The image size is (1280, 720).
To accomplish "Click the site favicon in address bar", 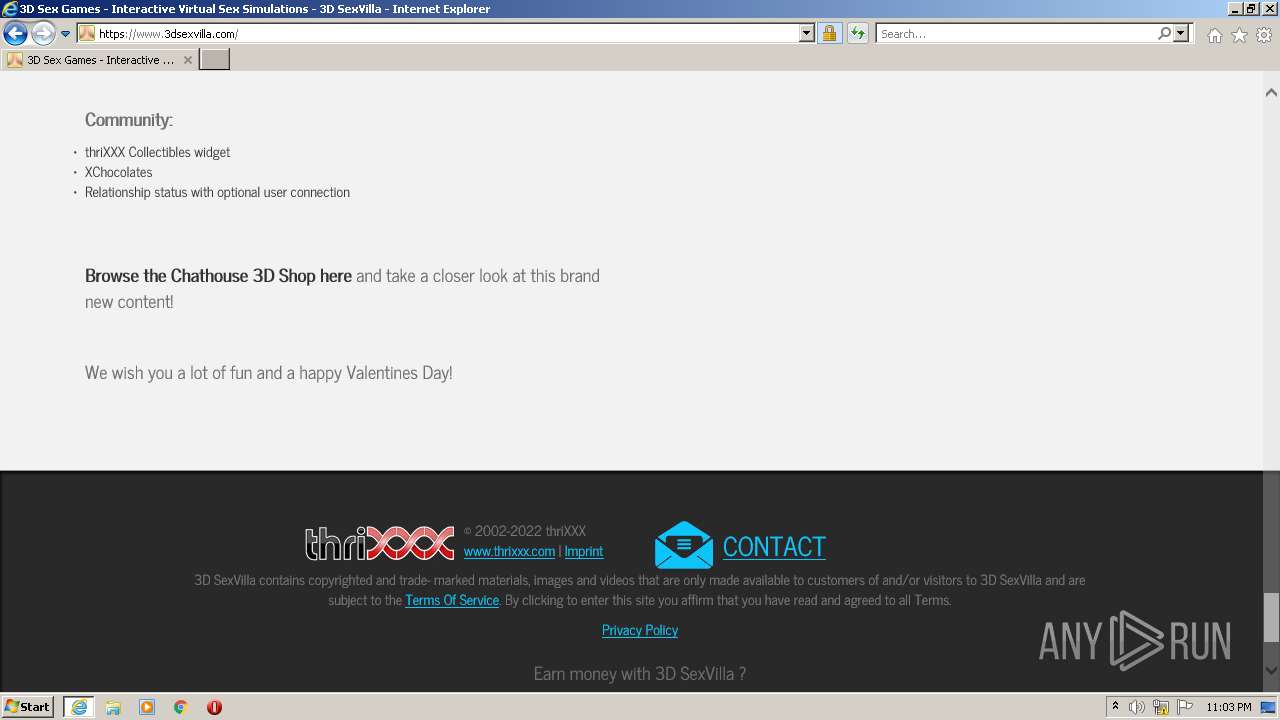I will 87,34.
